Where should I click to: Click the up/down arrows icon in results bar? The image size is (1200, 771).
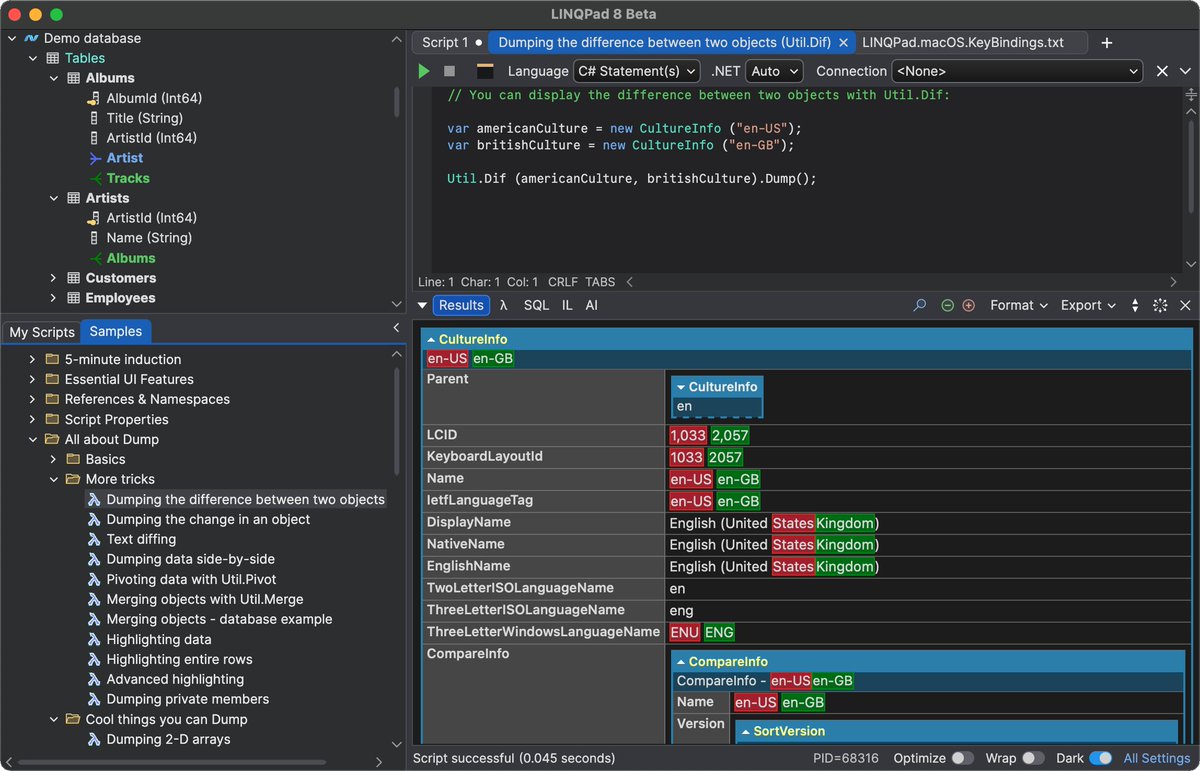point(1135,305)
